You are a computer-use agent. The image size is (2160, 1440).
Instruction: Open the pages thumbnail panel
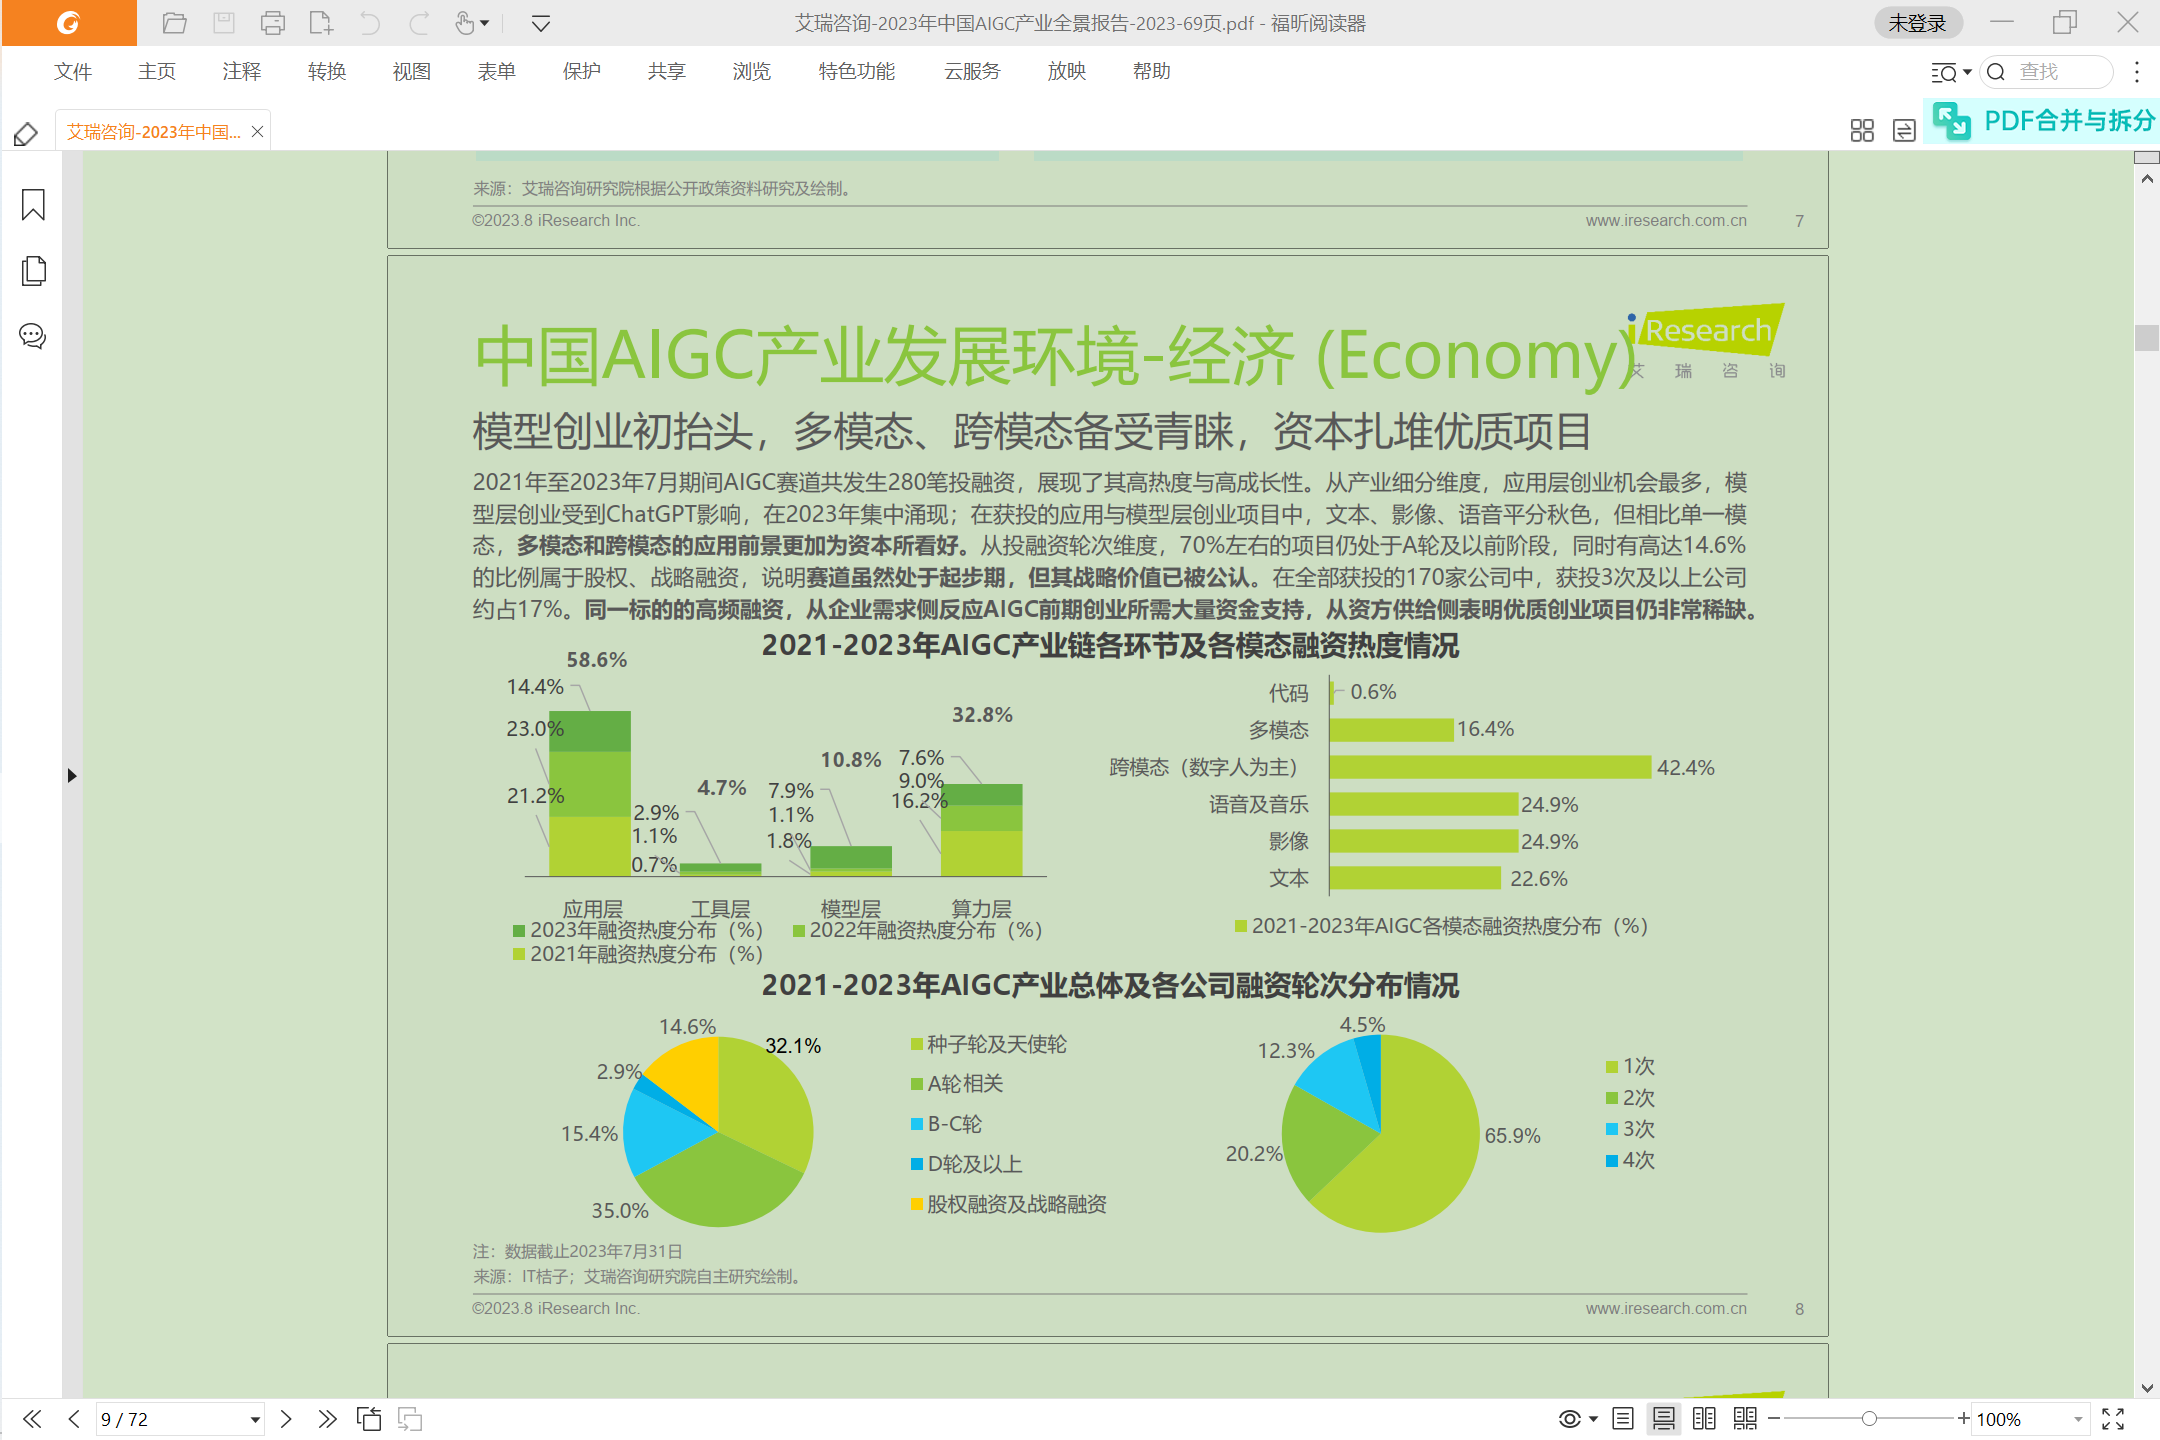(33, 271)
